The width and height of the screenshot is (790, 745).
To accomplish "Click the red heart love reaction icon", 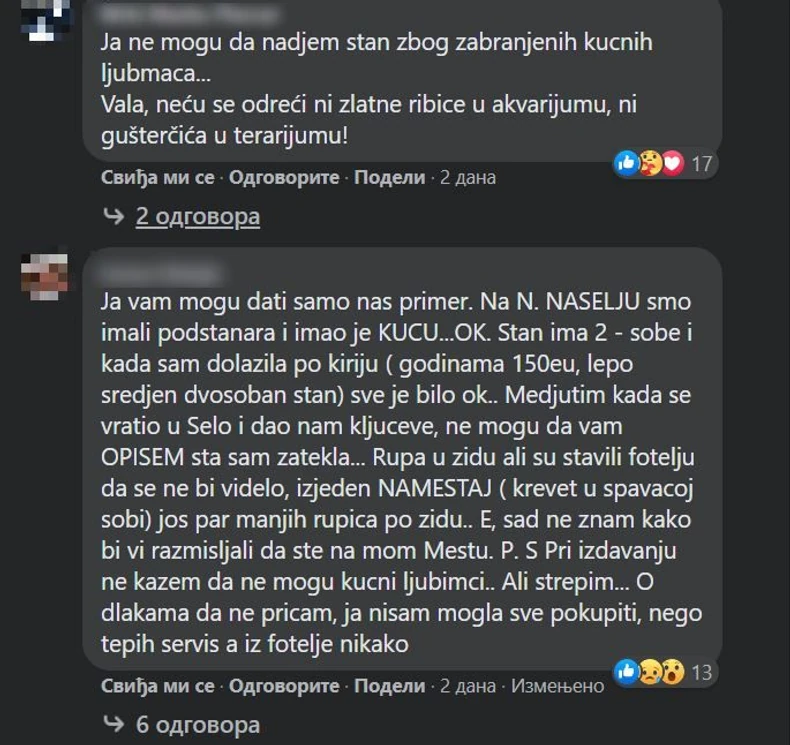I will [671, 162].
